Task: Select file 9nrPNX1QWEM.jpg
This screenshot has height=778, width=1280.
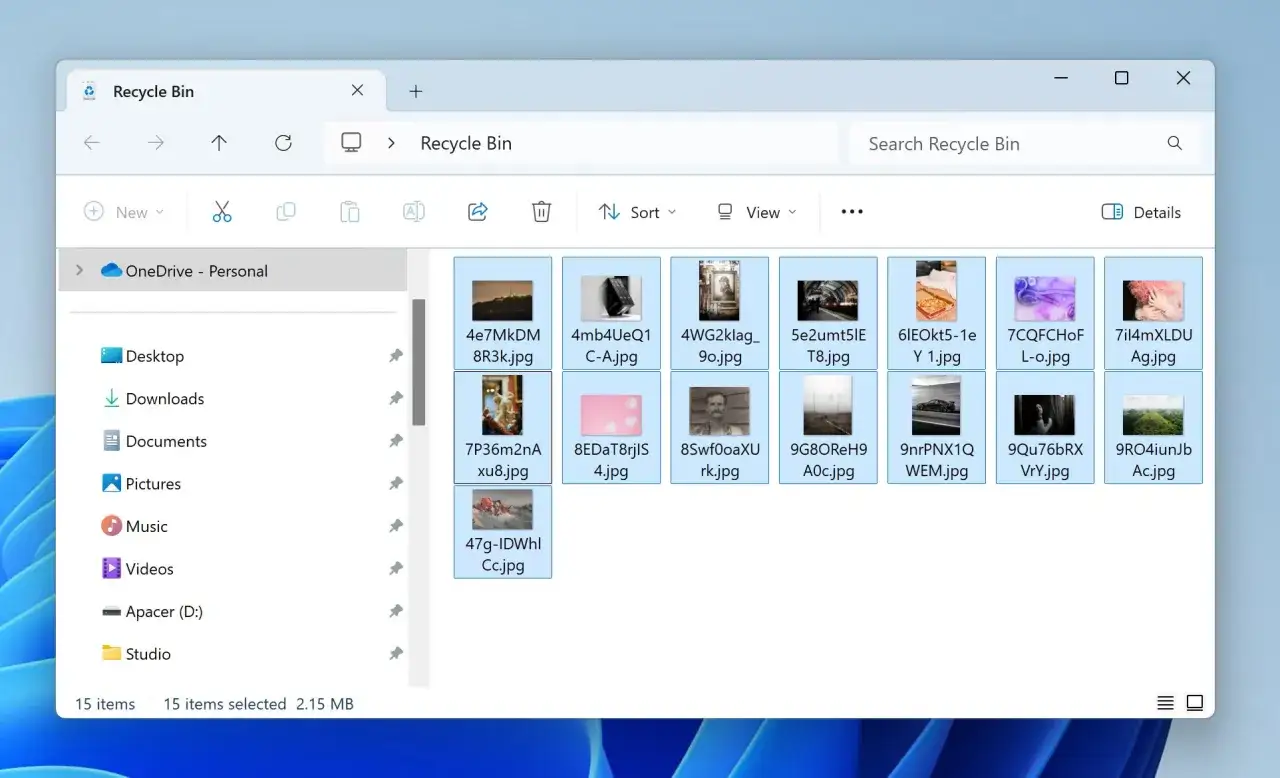Action: tap(937, 428)
